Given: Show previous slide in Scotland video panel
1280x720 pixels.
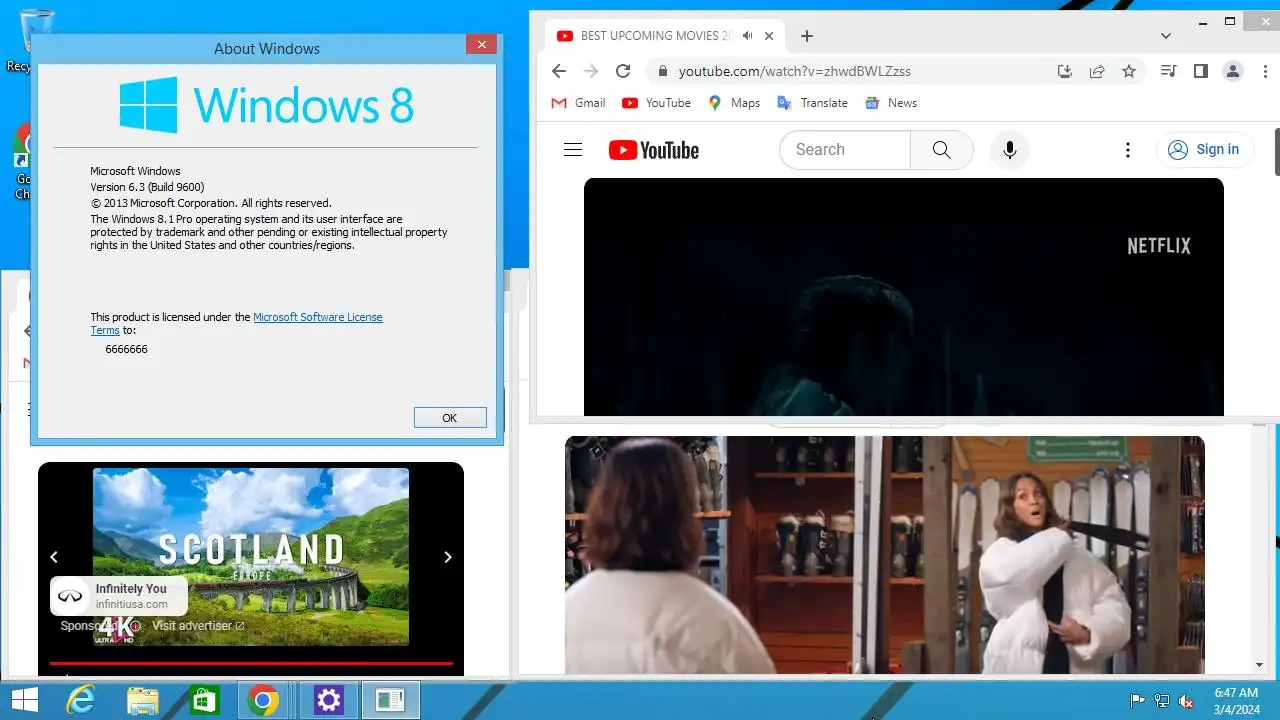Looking at the screenshot, I should click(x=54, y=557).
